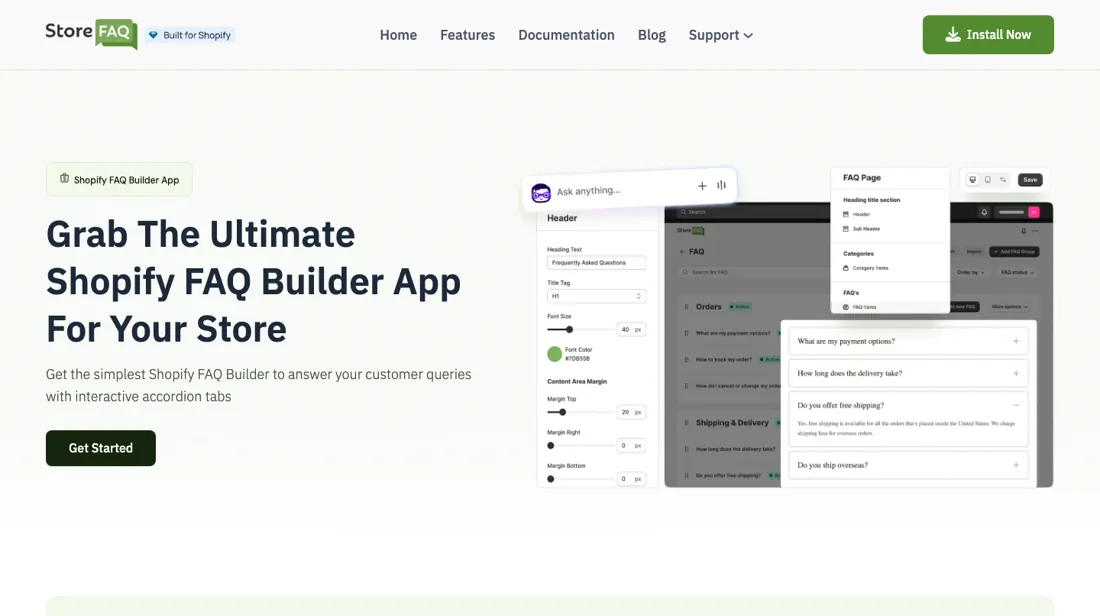The width and height of the screenshot is (1100, 616).
Task: Click the Margin Right slider handle
Action: point(551,446)
